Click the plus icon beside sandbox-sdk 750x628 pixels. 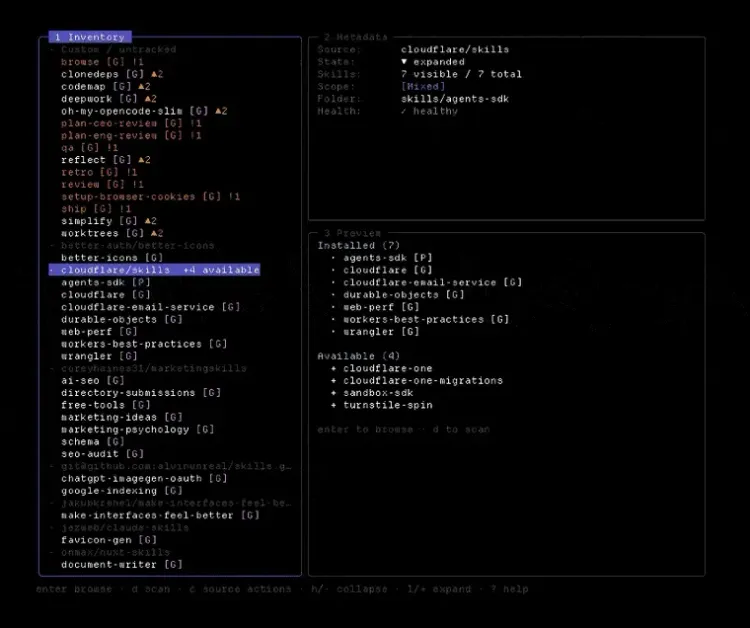pyautogui.click(x=333, y=393)
